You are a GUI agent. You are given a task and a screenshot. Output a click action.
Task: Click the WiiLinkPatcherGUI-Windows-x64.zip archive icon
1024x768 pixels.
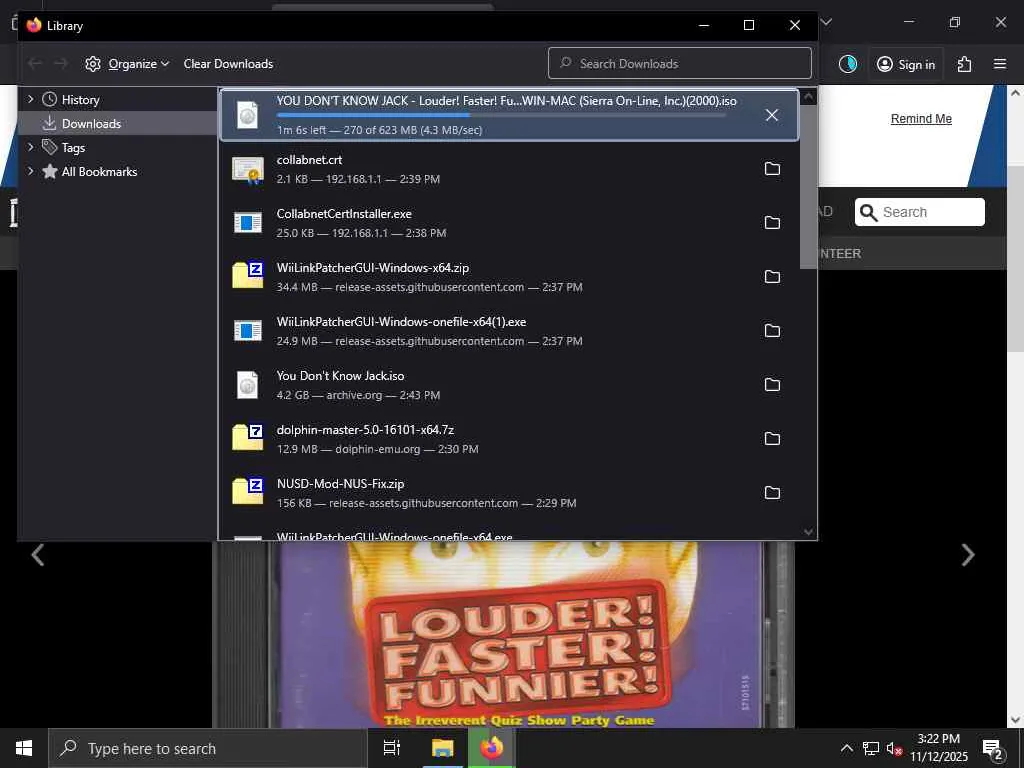(x=248, y=275)
